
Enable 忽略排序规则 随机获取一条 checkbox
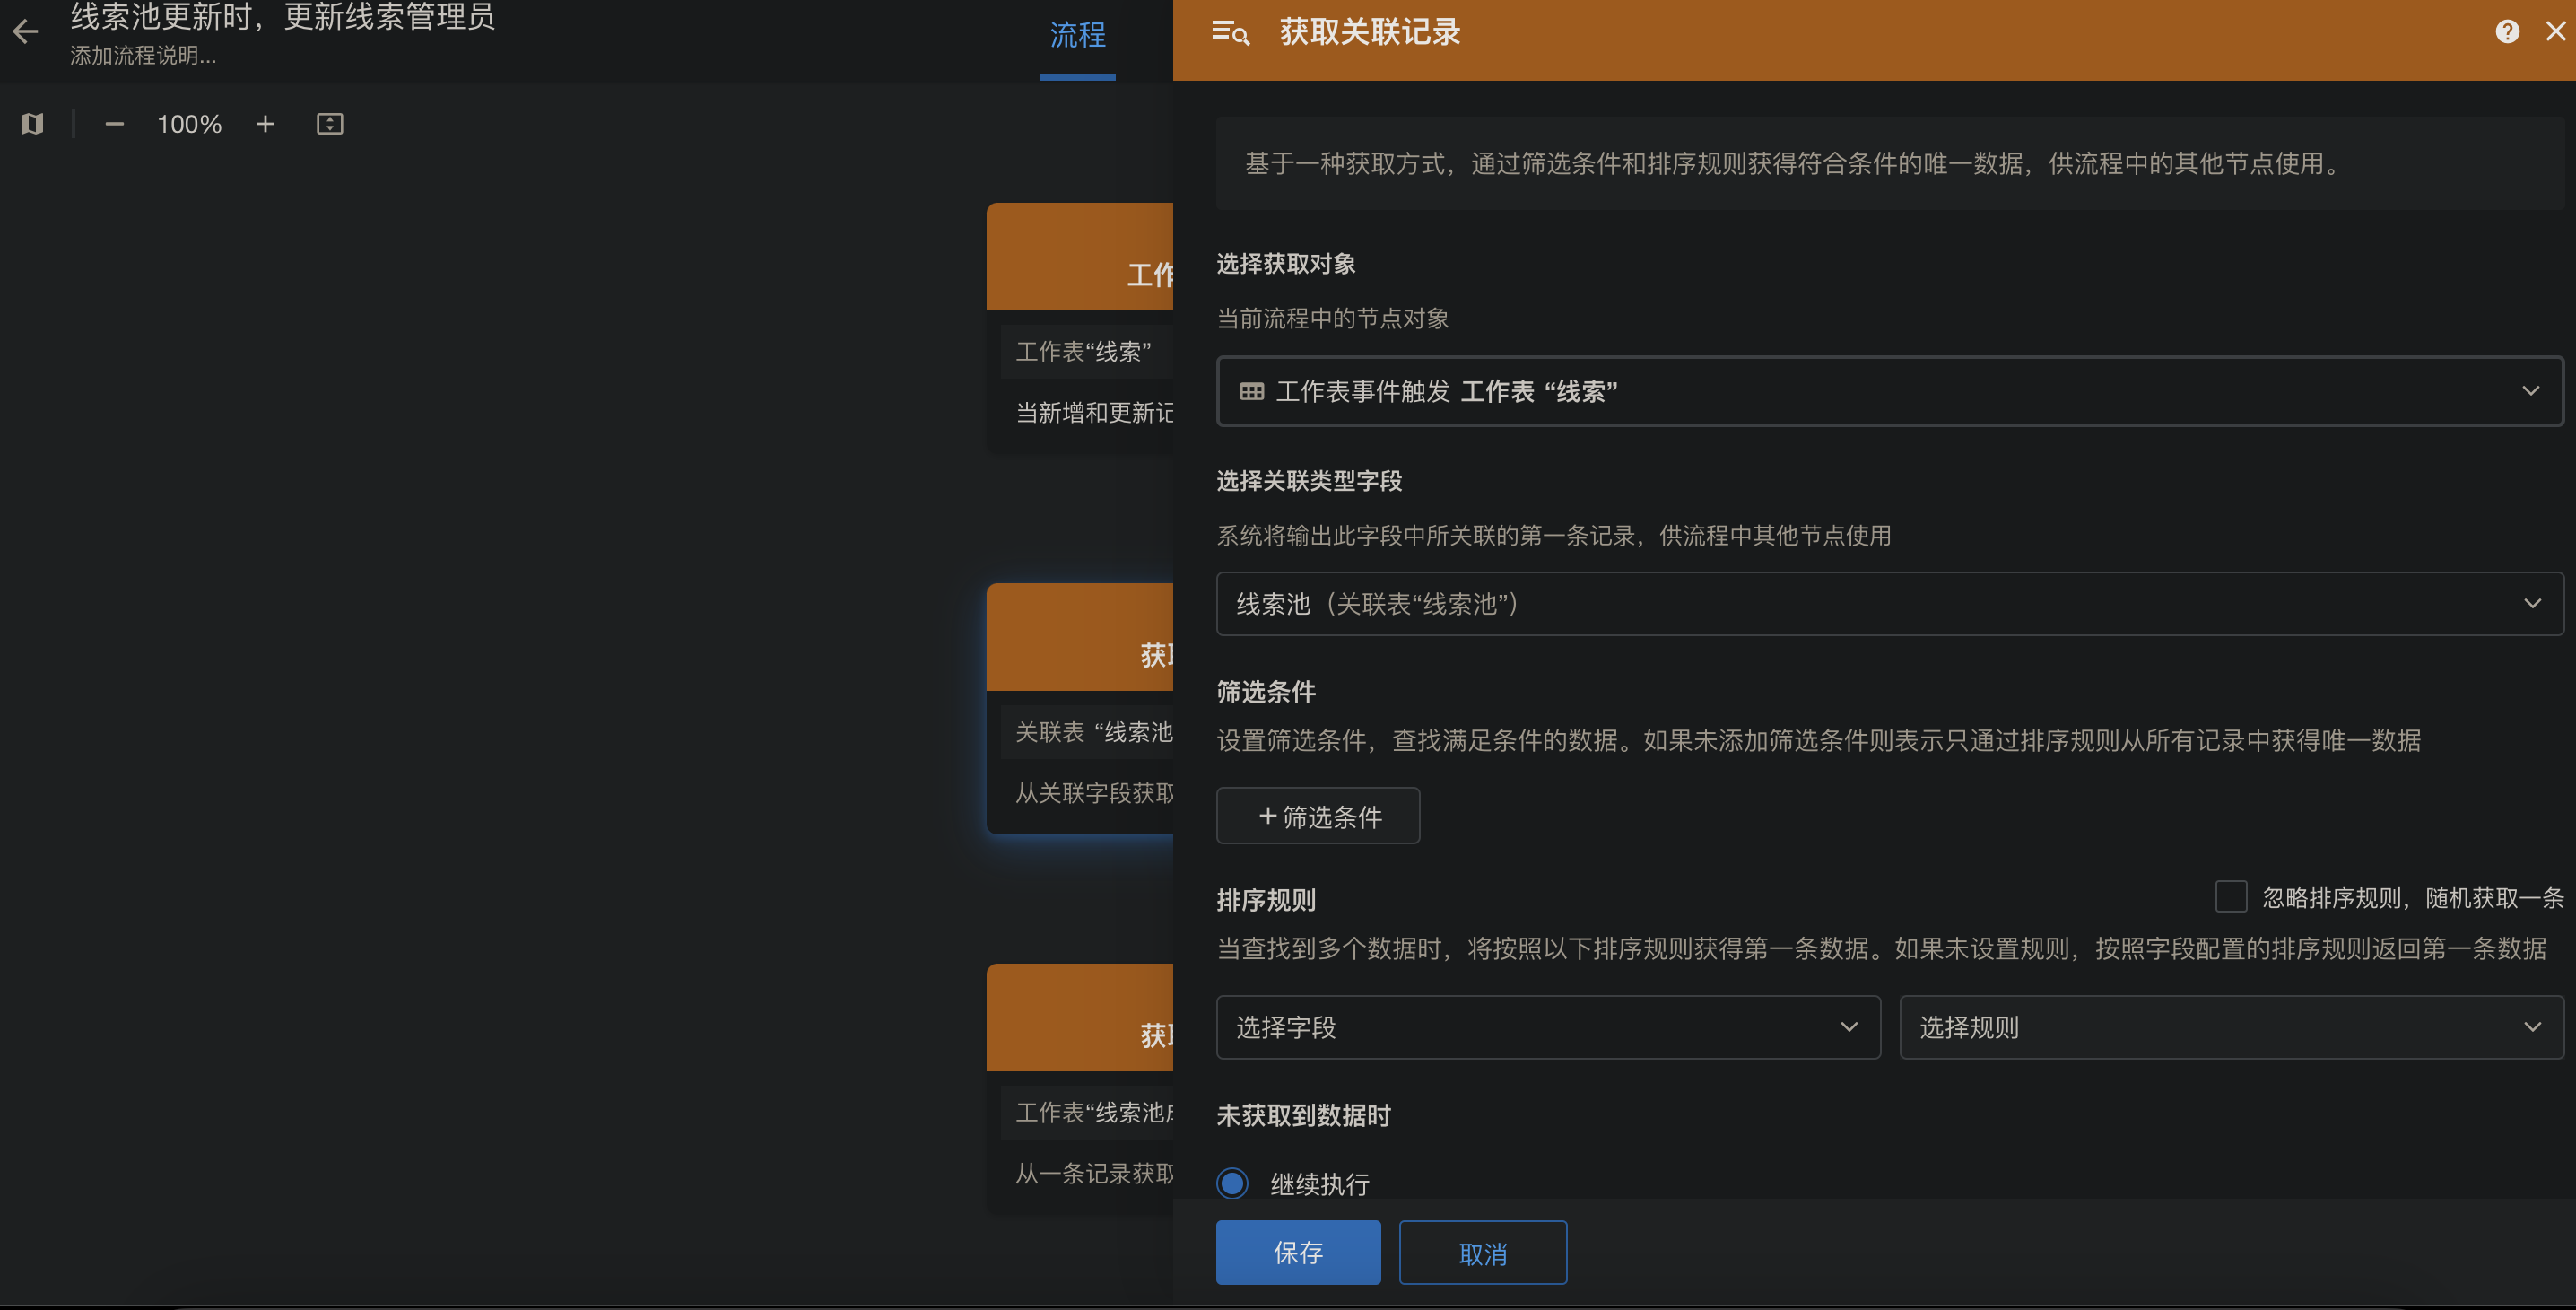point(2231,896)
